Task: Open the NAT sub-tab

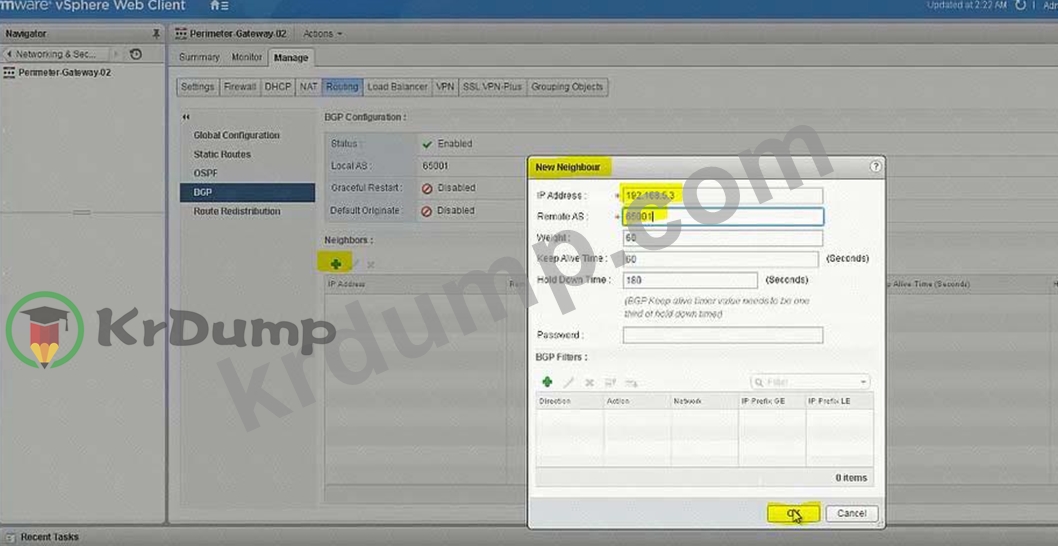Action: point(308,86)
